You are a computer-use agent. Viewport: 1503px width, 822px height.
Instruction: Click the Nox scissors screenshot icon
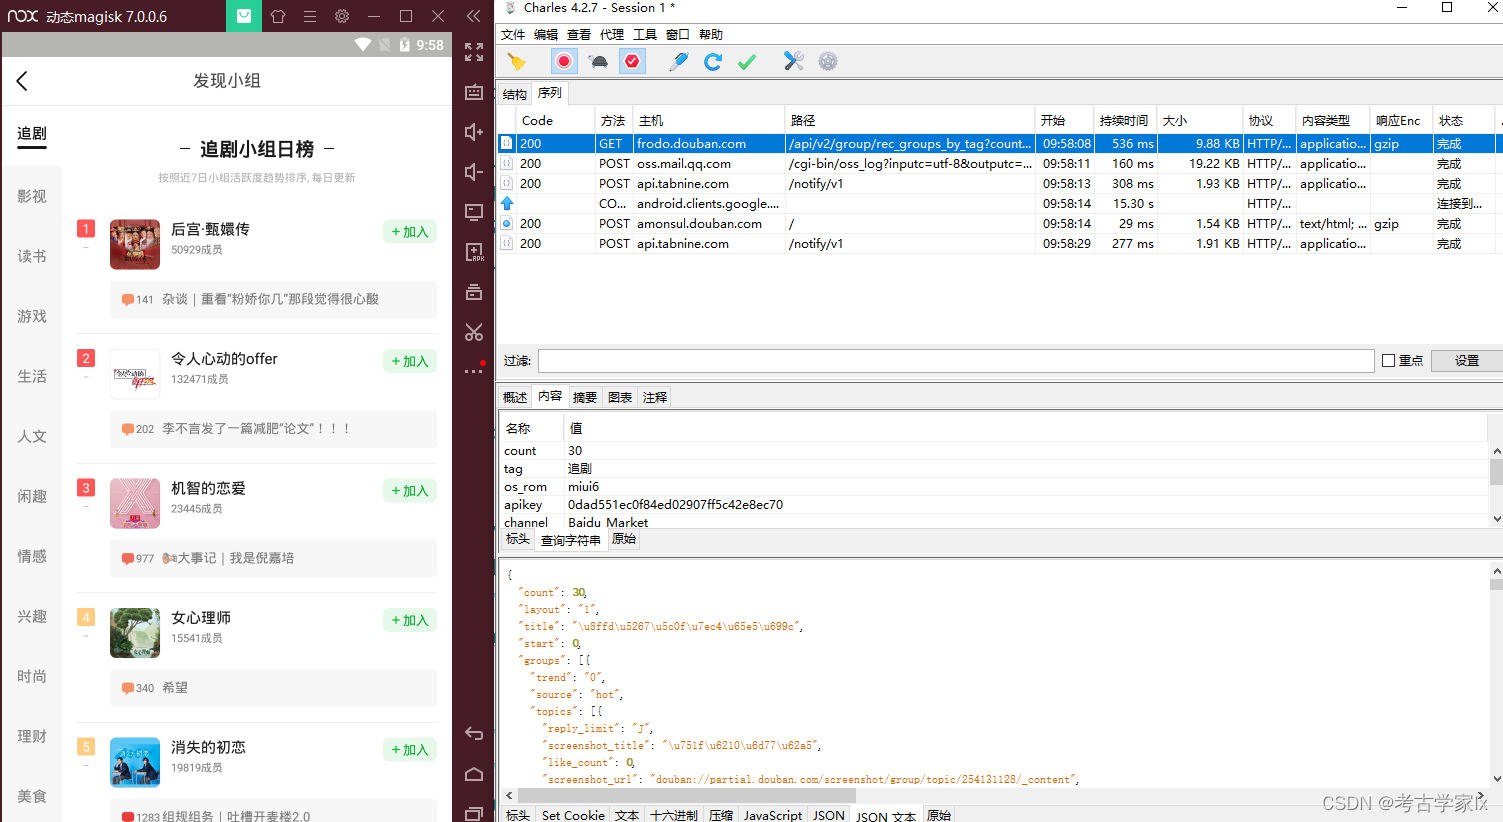click(x=474, y=332)
